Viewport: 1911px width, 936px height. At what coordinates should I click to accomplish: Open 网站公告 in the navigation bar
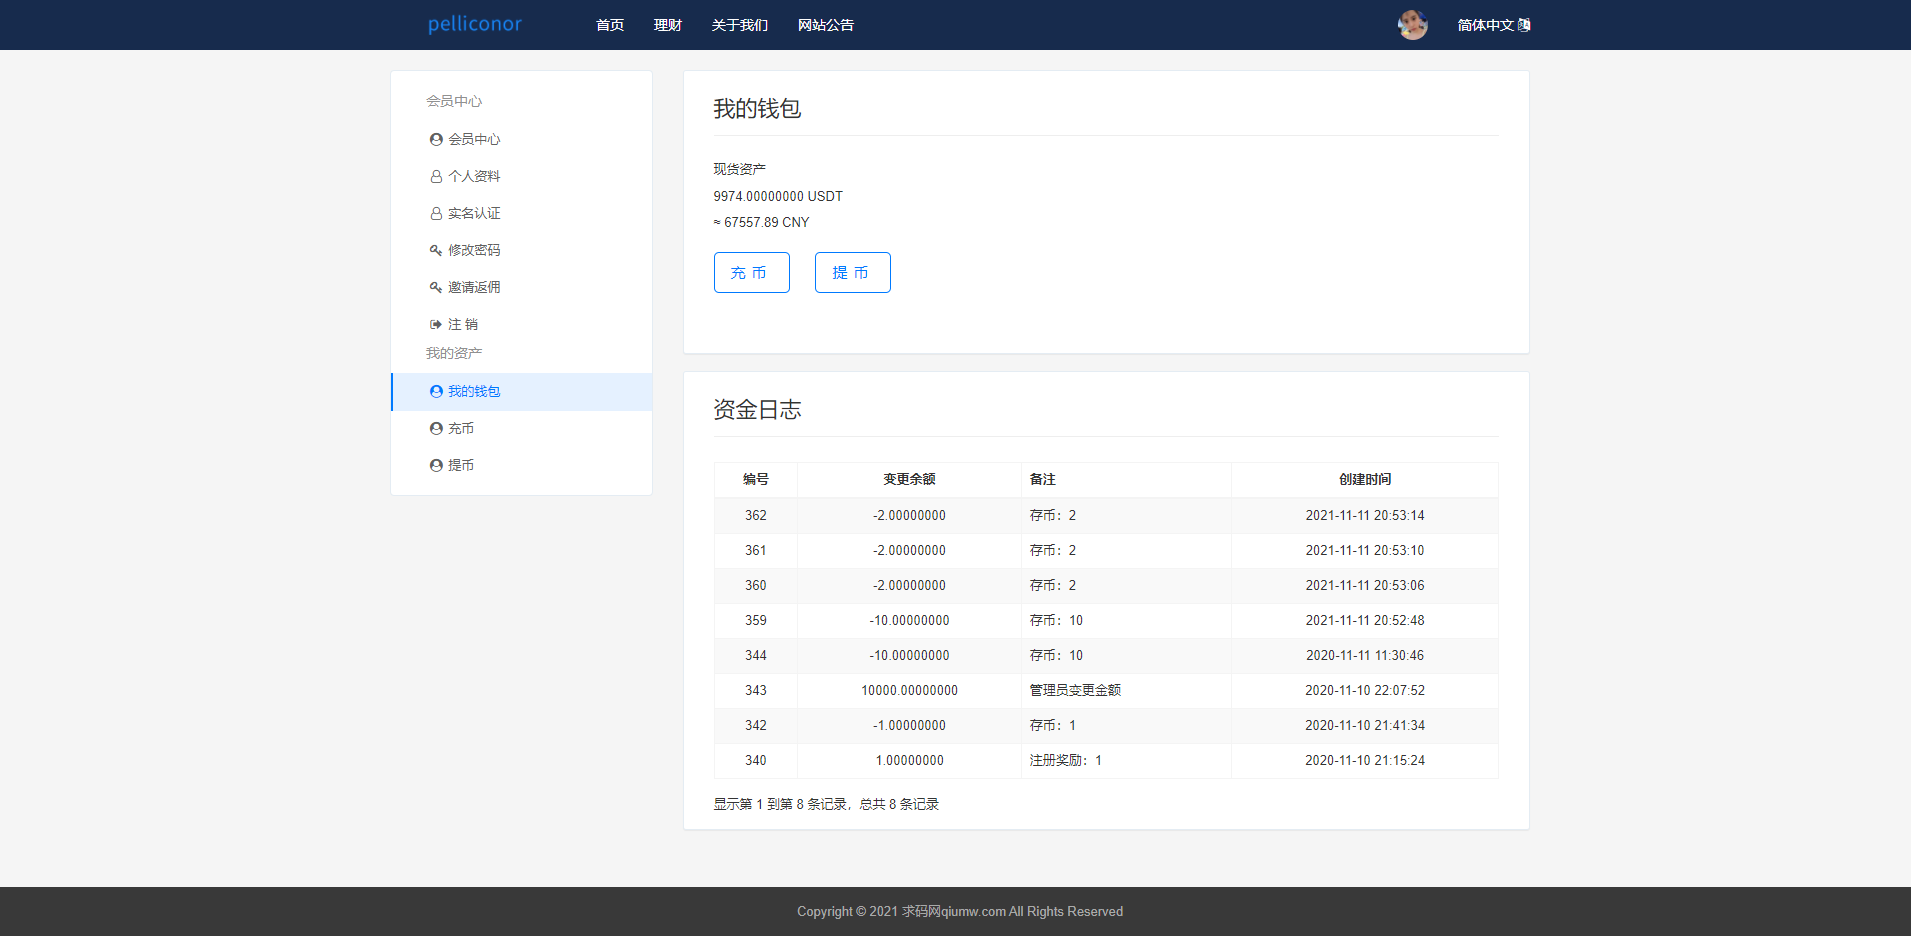(826, 25)
